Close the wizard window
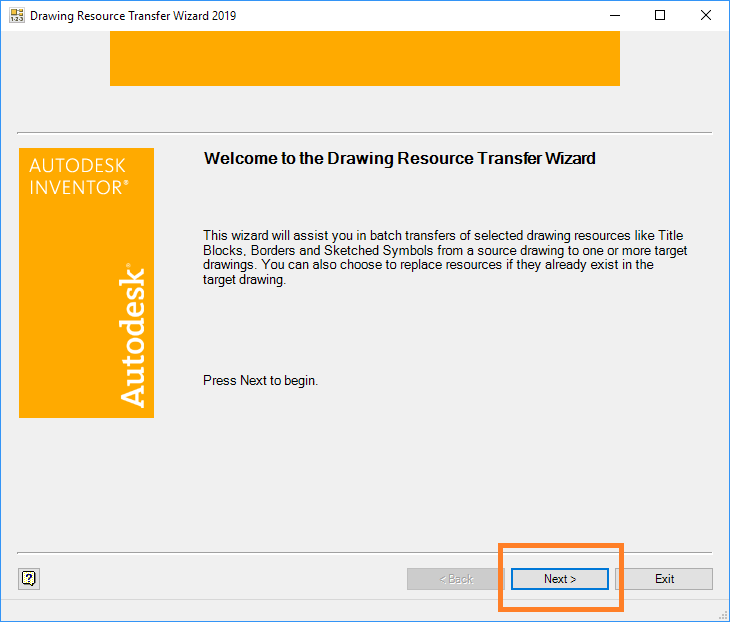Image resolution: width=730 pixels, height=622 pixels. pos(705,15)
